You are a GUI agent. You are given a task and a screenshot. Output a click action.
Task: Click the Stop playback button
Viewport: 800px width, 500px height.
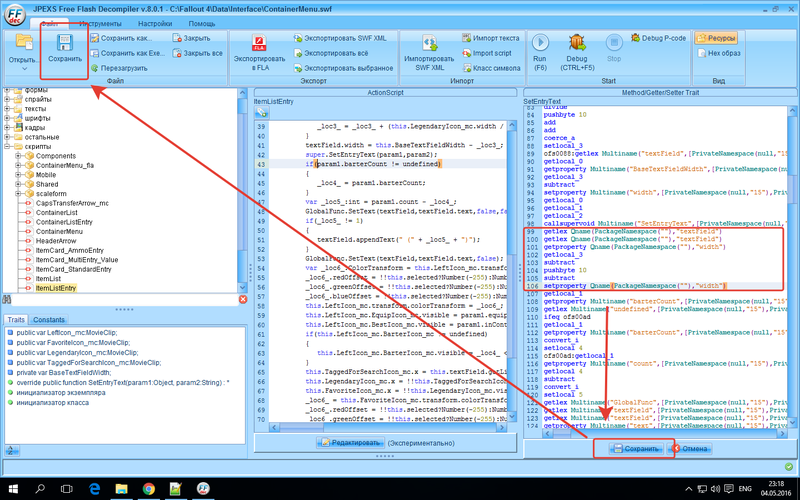point(614,50)
